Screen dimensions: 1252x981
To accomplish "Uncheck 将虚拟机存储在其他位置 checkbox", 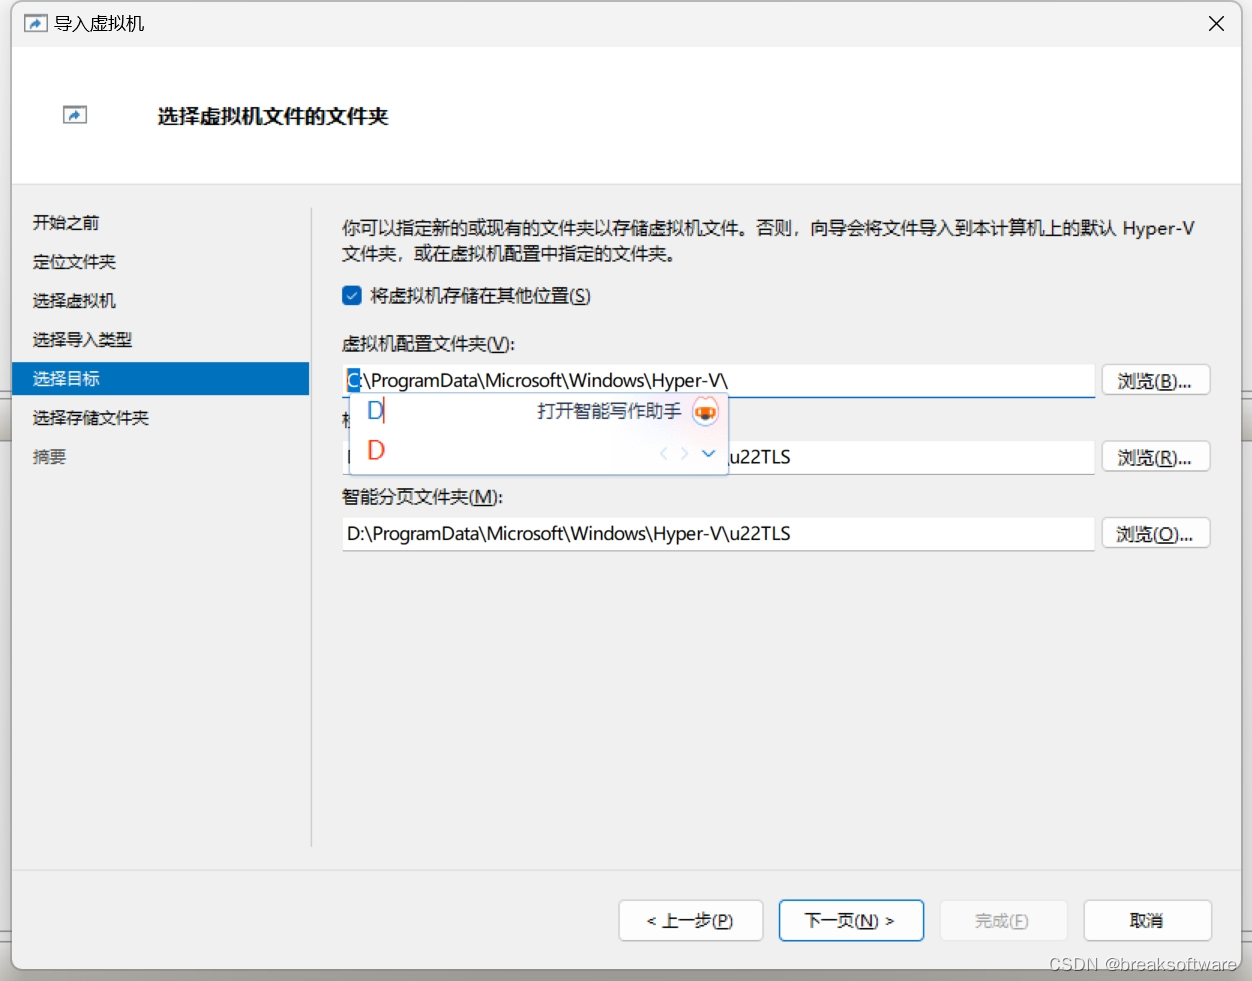I will (352, 296).
